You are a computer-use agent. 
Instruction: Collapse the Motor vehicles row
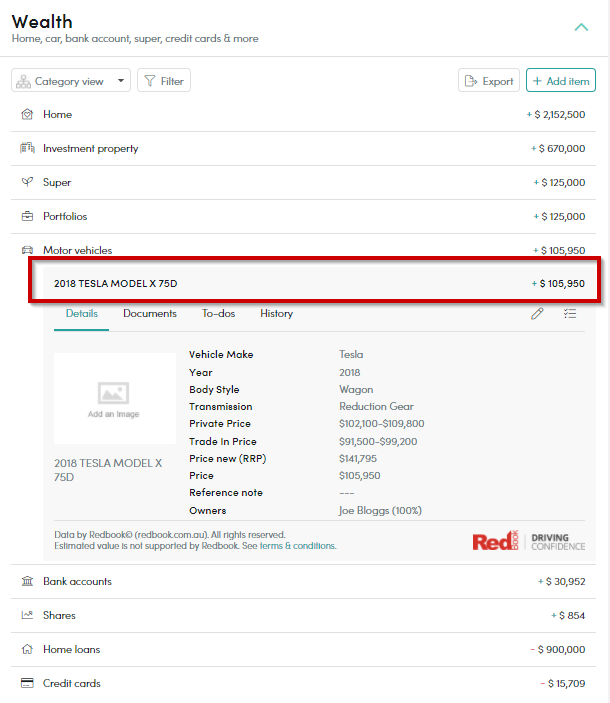[303, 250]
